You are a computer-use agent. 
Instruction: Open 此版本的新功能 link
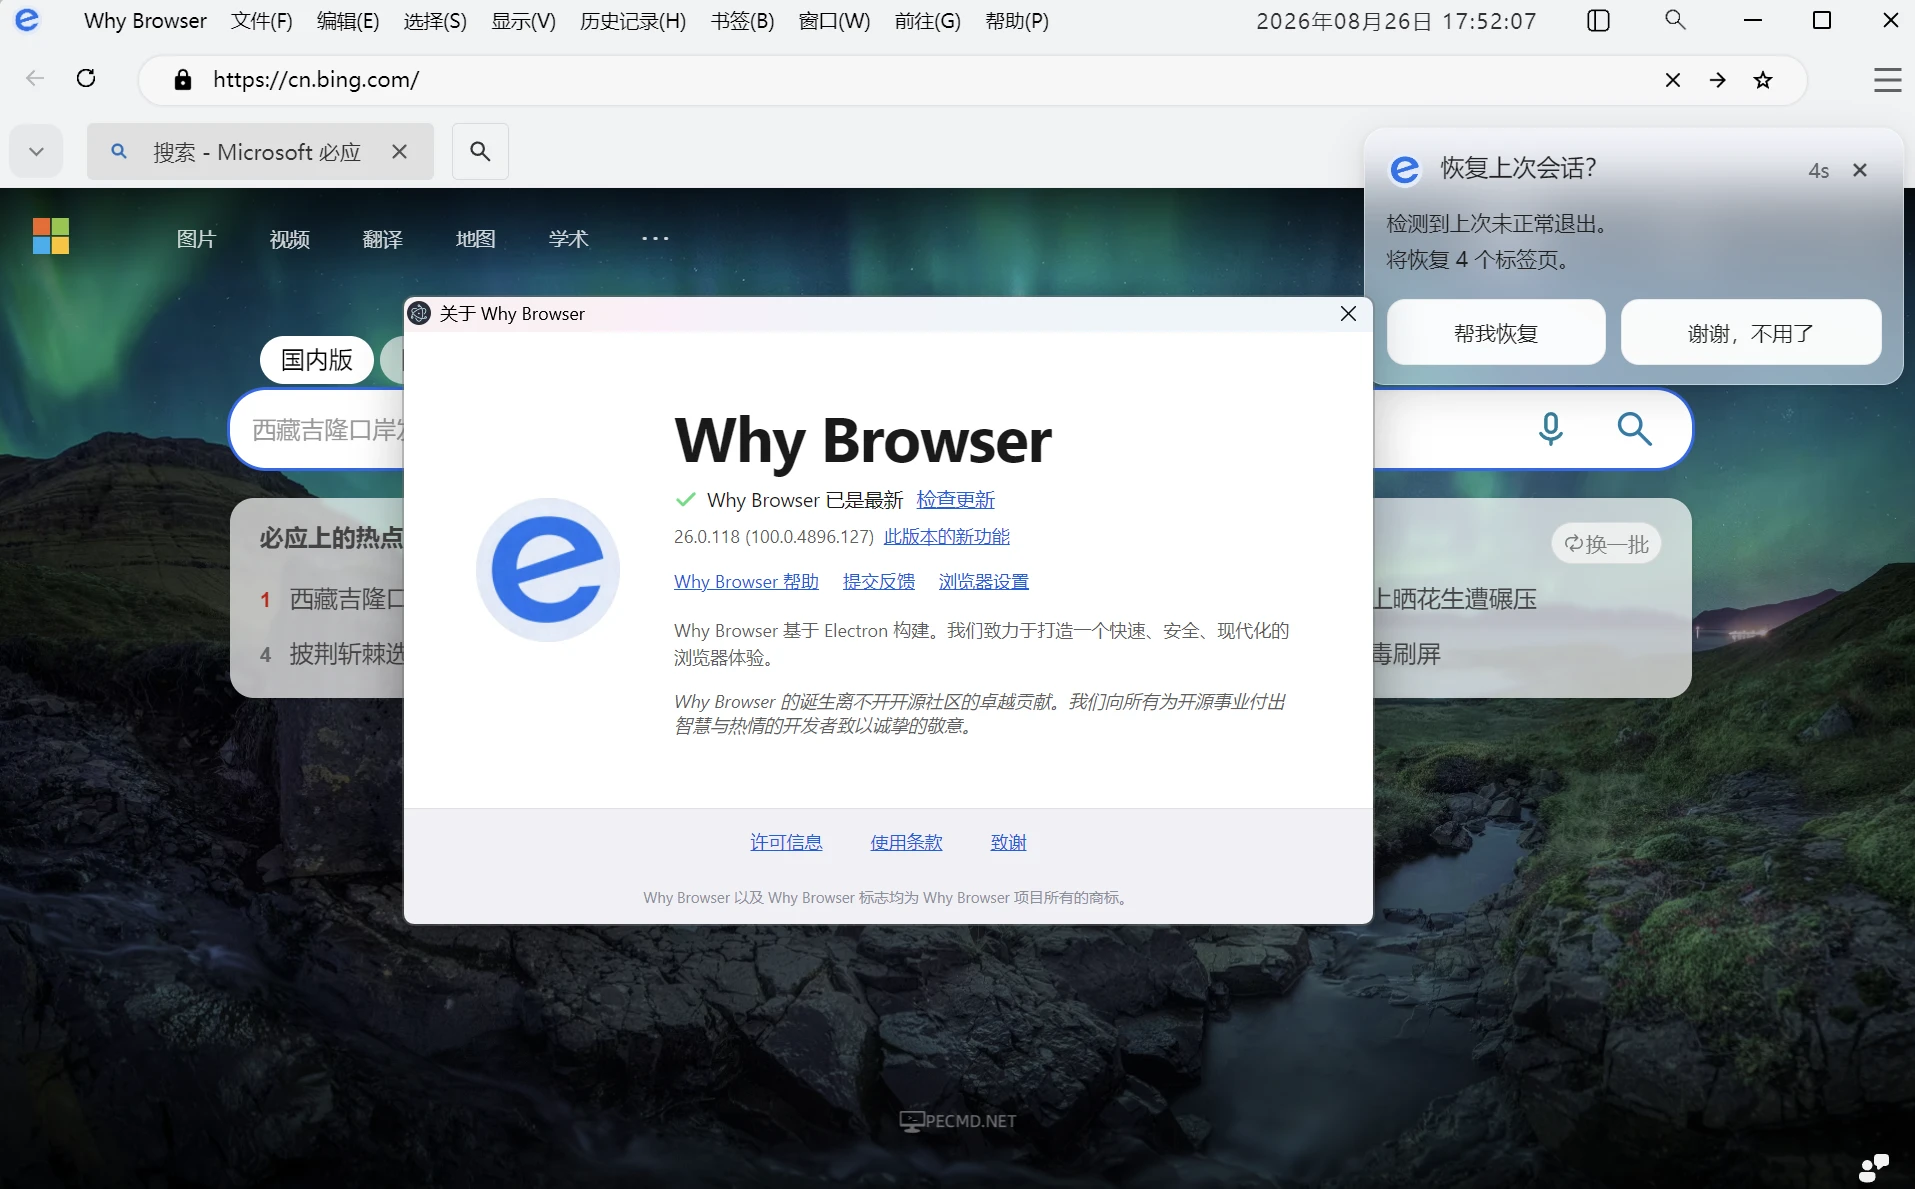(946, 537)
